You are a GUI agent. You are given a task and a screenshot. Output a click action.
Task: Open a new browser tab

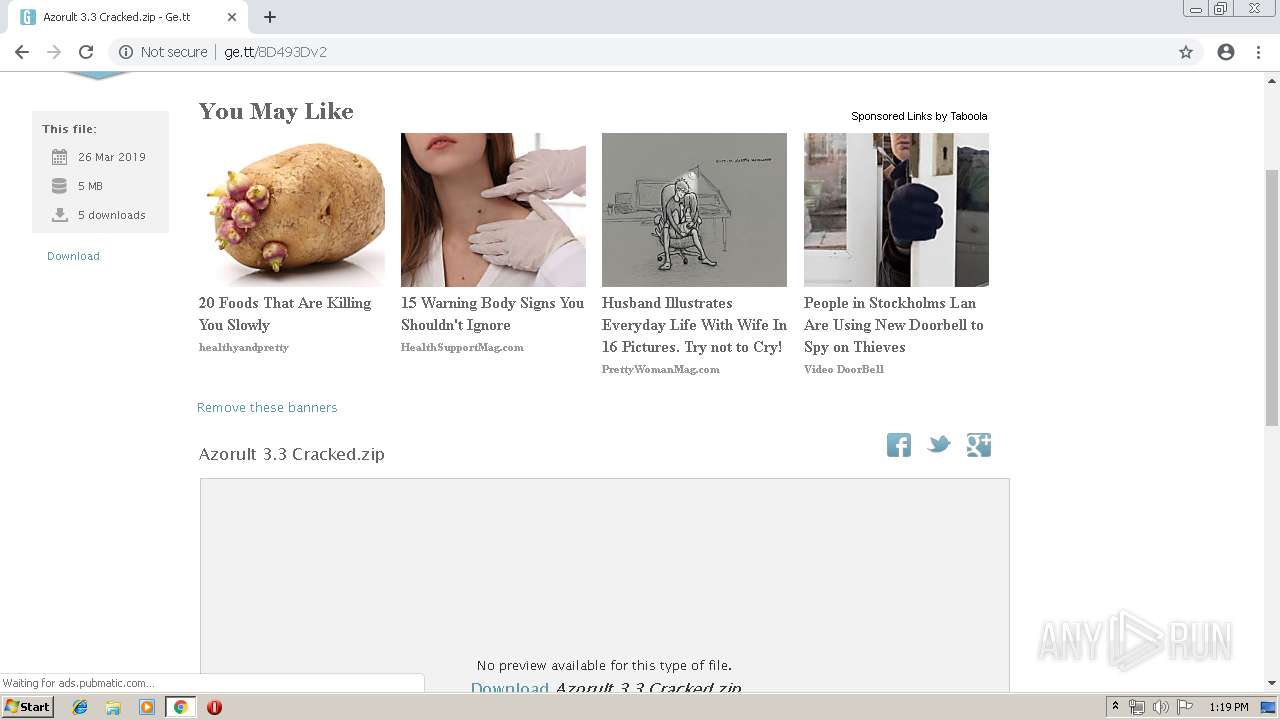(x=270, y=17)
